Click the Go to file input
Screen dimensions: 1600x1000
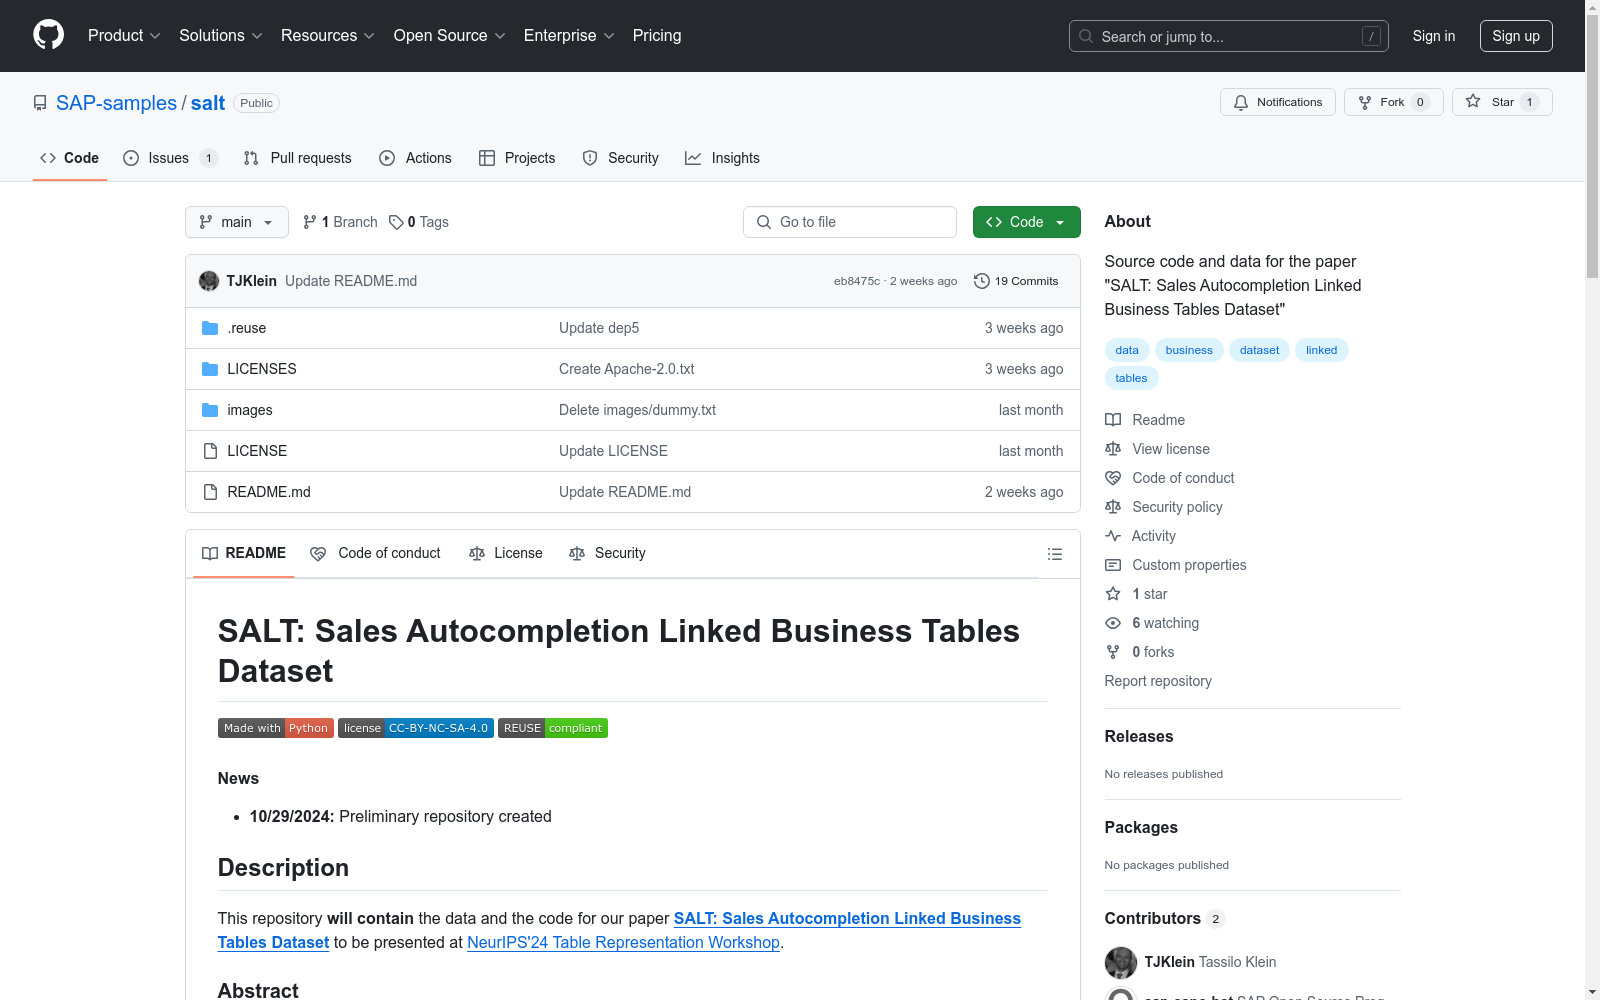pyautogui.click(x=850, y=222)
